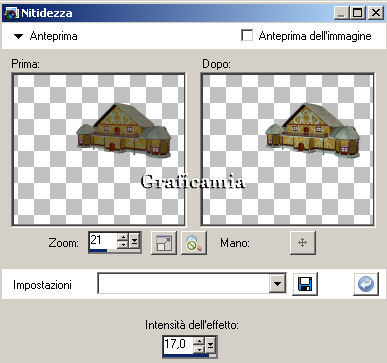Decrease Intensità dell'effetto with down arrow

point(199,349)
